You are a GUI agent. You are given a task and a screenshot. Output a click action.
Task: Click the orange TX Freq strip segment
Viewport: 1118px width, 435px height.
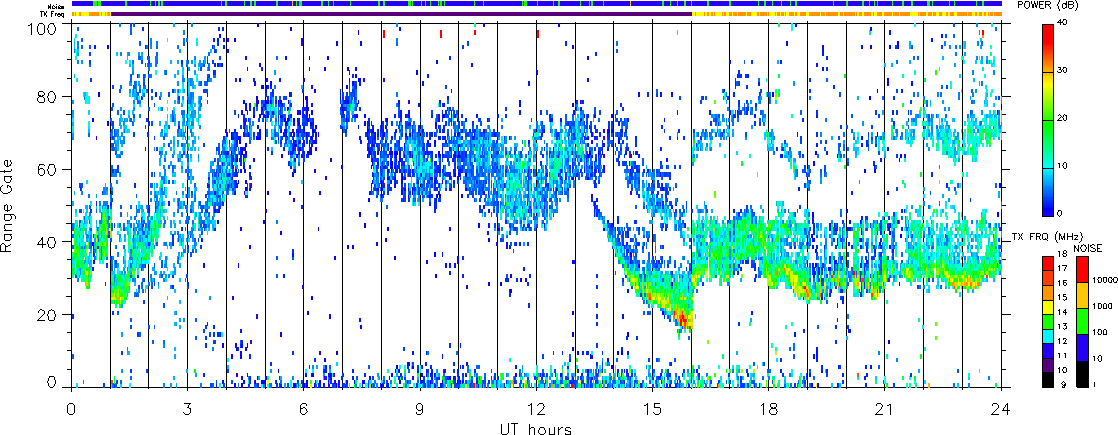point(847,14)
